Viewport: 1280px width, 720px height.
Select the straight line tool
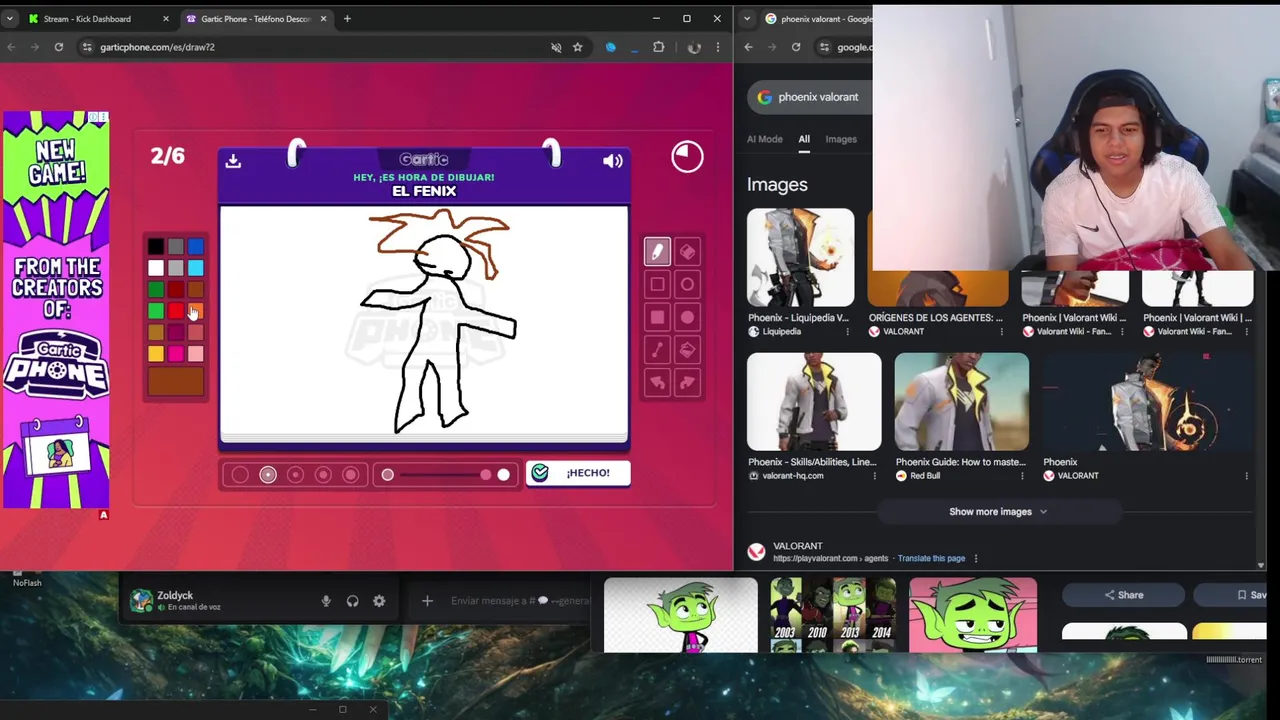(x=657, y=350)
